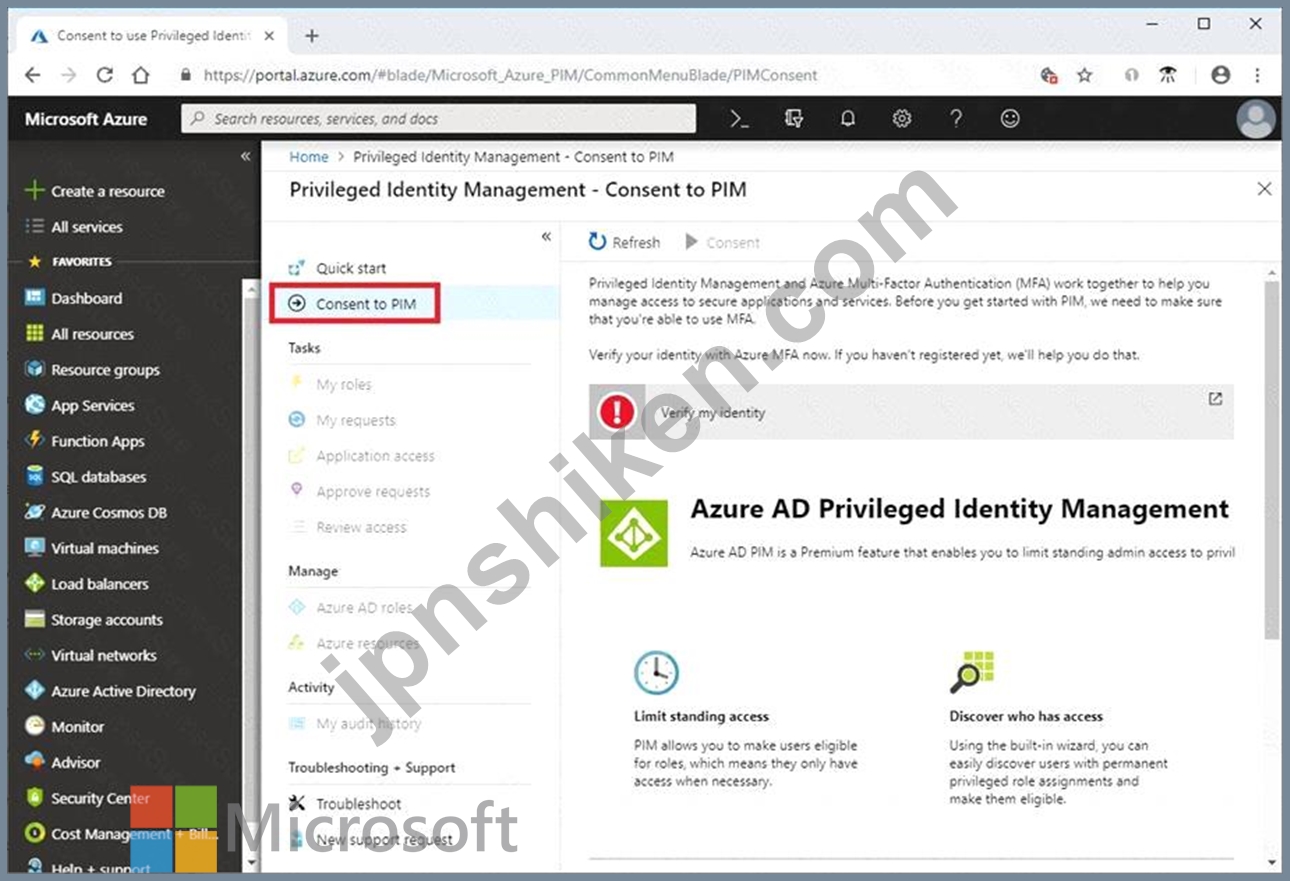Open the account avatar menu
Viewport: 1290px width, 881px height.
click(1255, 119)
